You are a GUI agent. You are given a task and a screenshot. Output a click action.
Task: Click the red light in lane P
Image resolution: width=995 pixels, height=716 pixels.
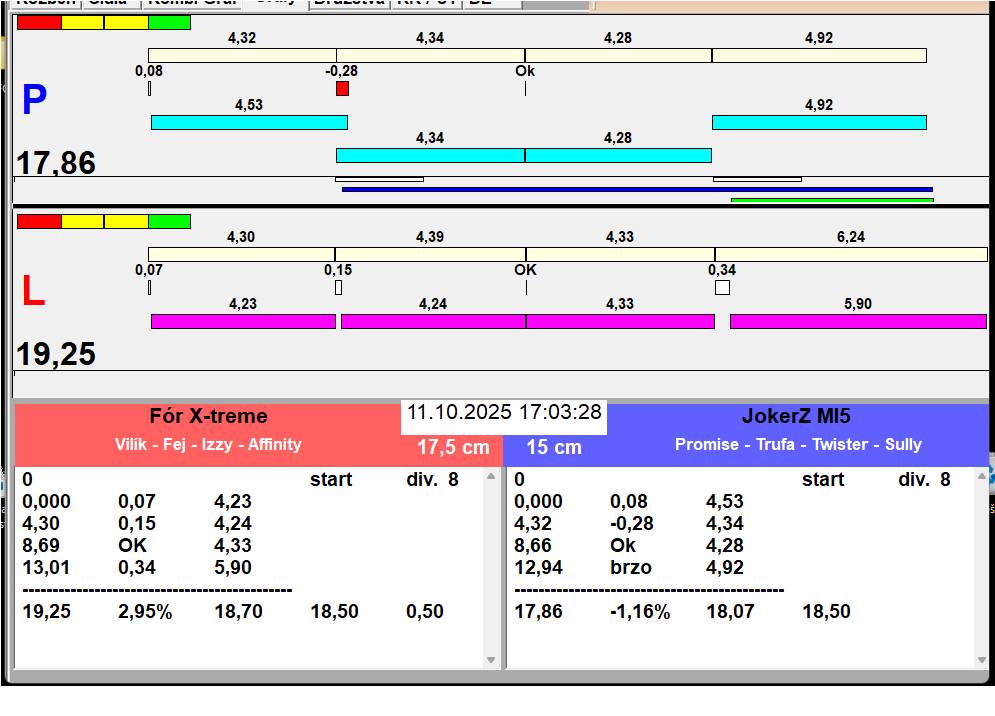pos(39,22)
